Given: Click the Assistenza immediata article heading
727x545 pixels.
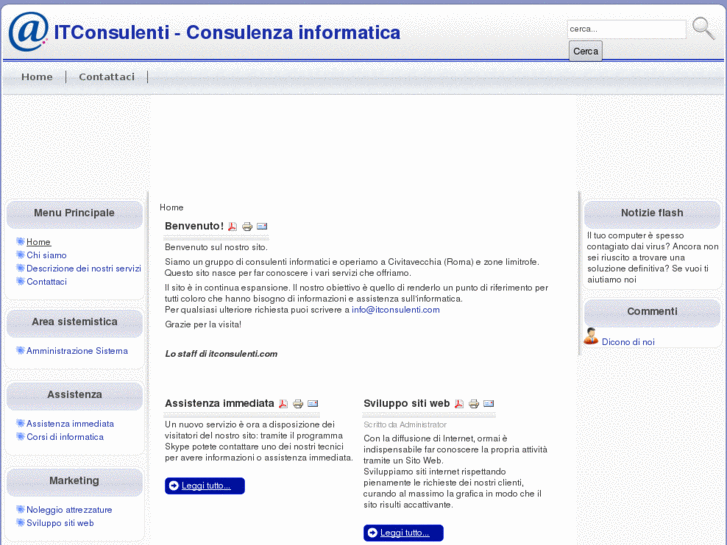Looking at the screenshot, I should (219, 403).
